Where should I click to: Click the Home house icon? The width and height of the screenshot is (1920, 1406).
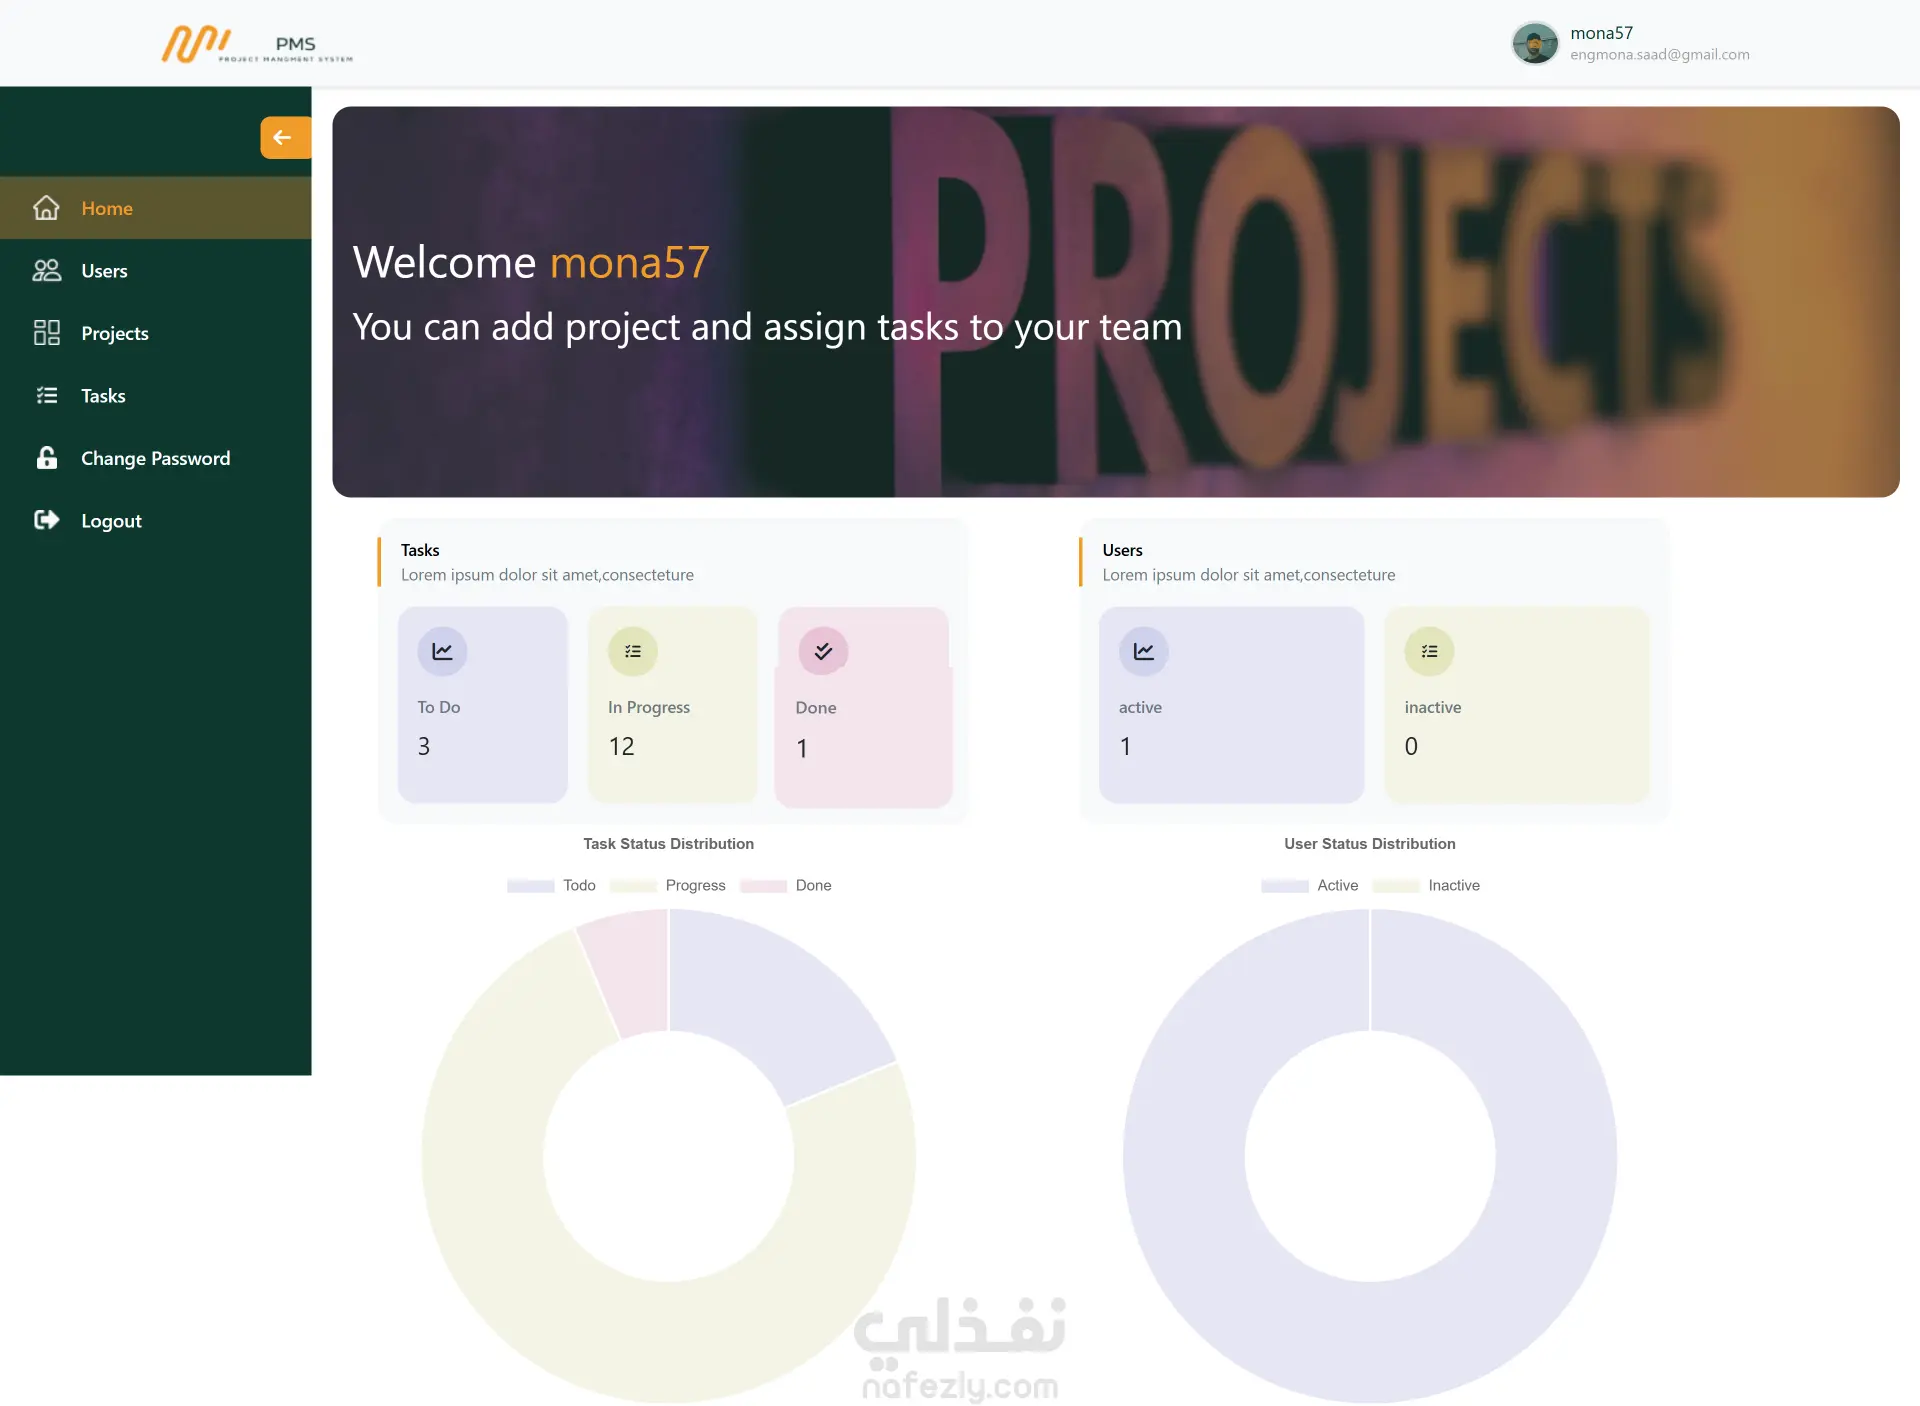(46, 208)
